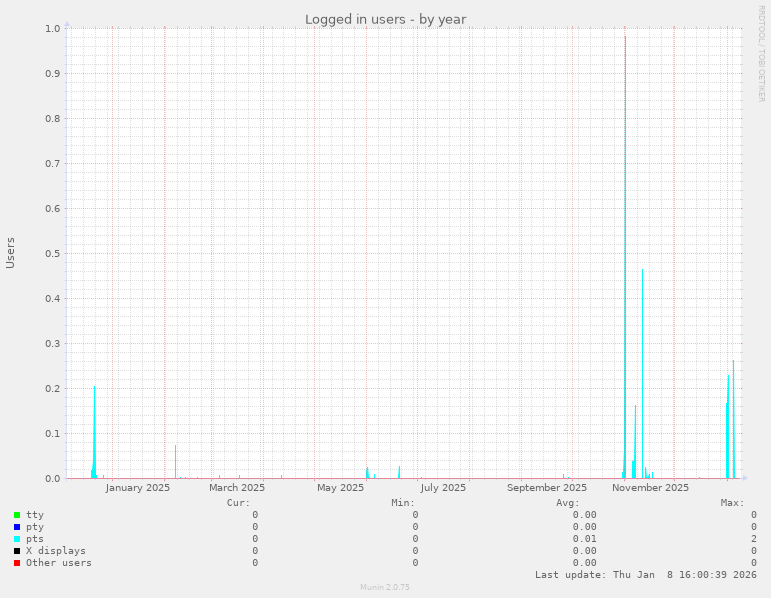Select the 'Users' y-axis label
Viewport: 771px width, 598px height.
coord(11,252)
